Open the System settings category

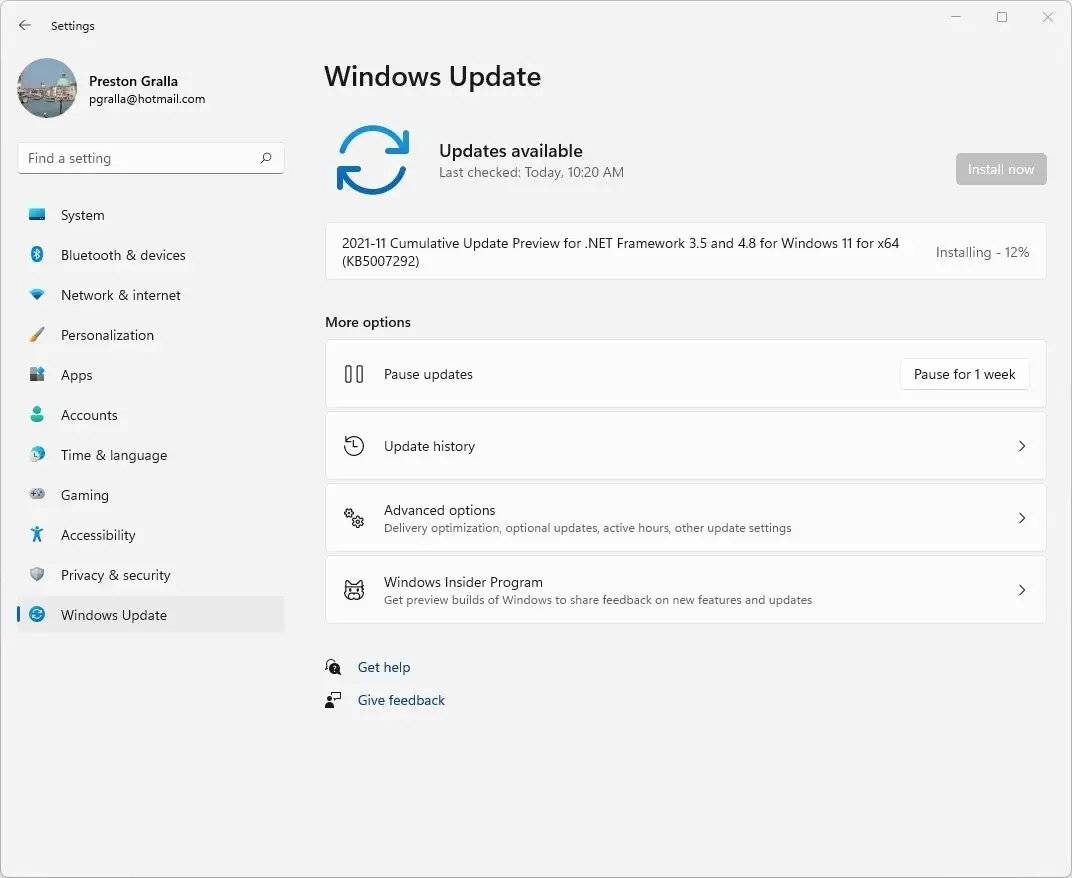click(150, 215)
